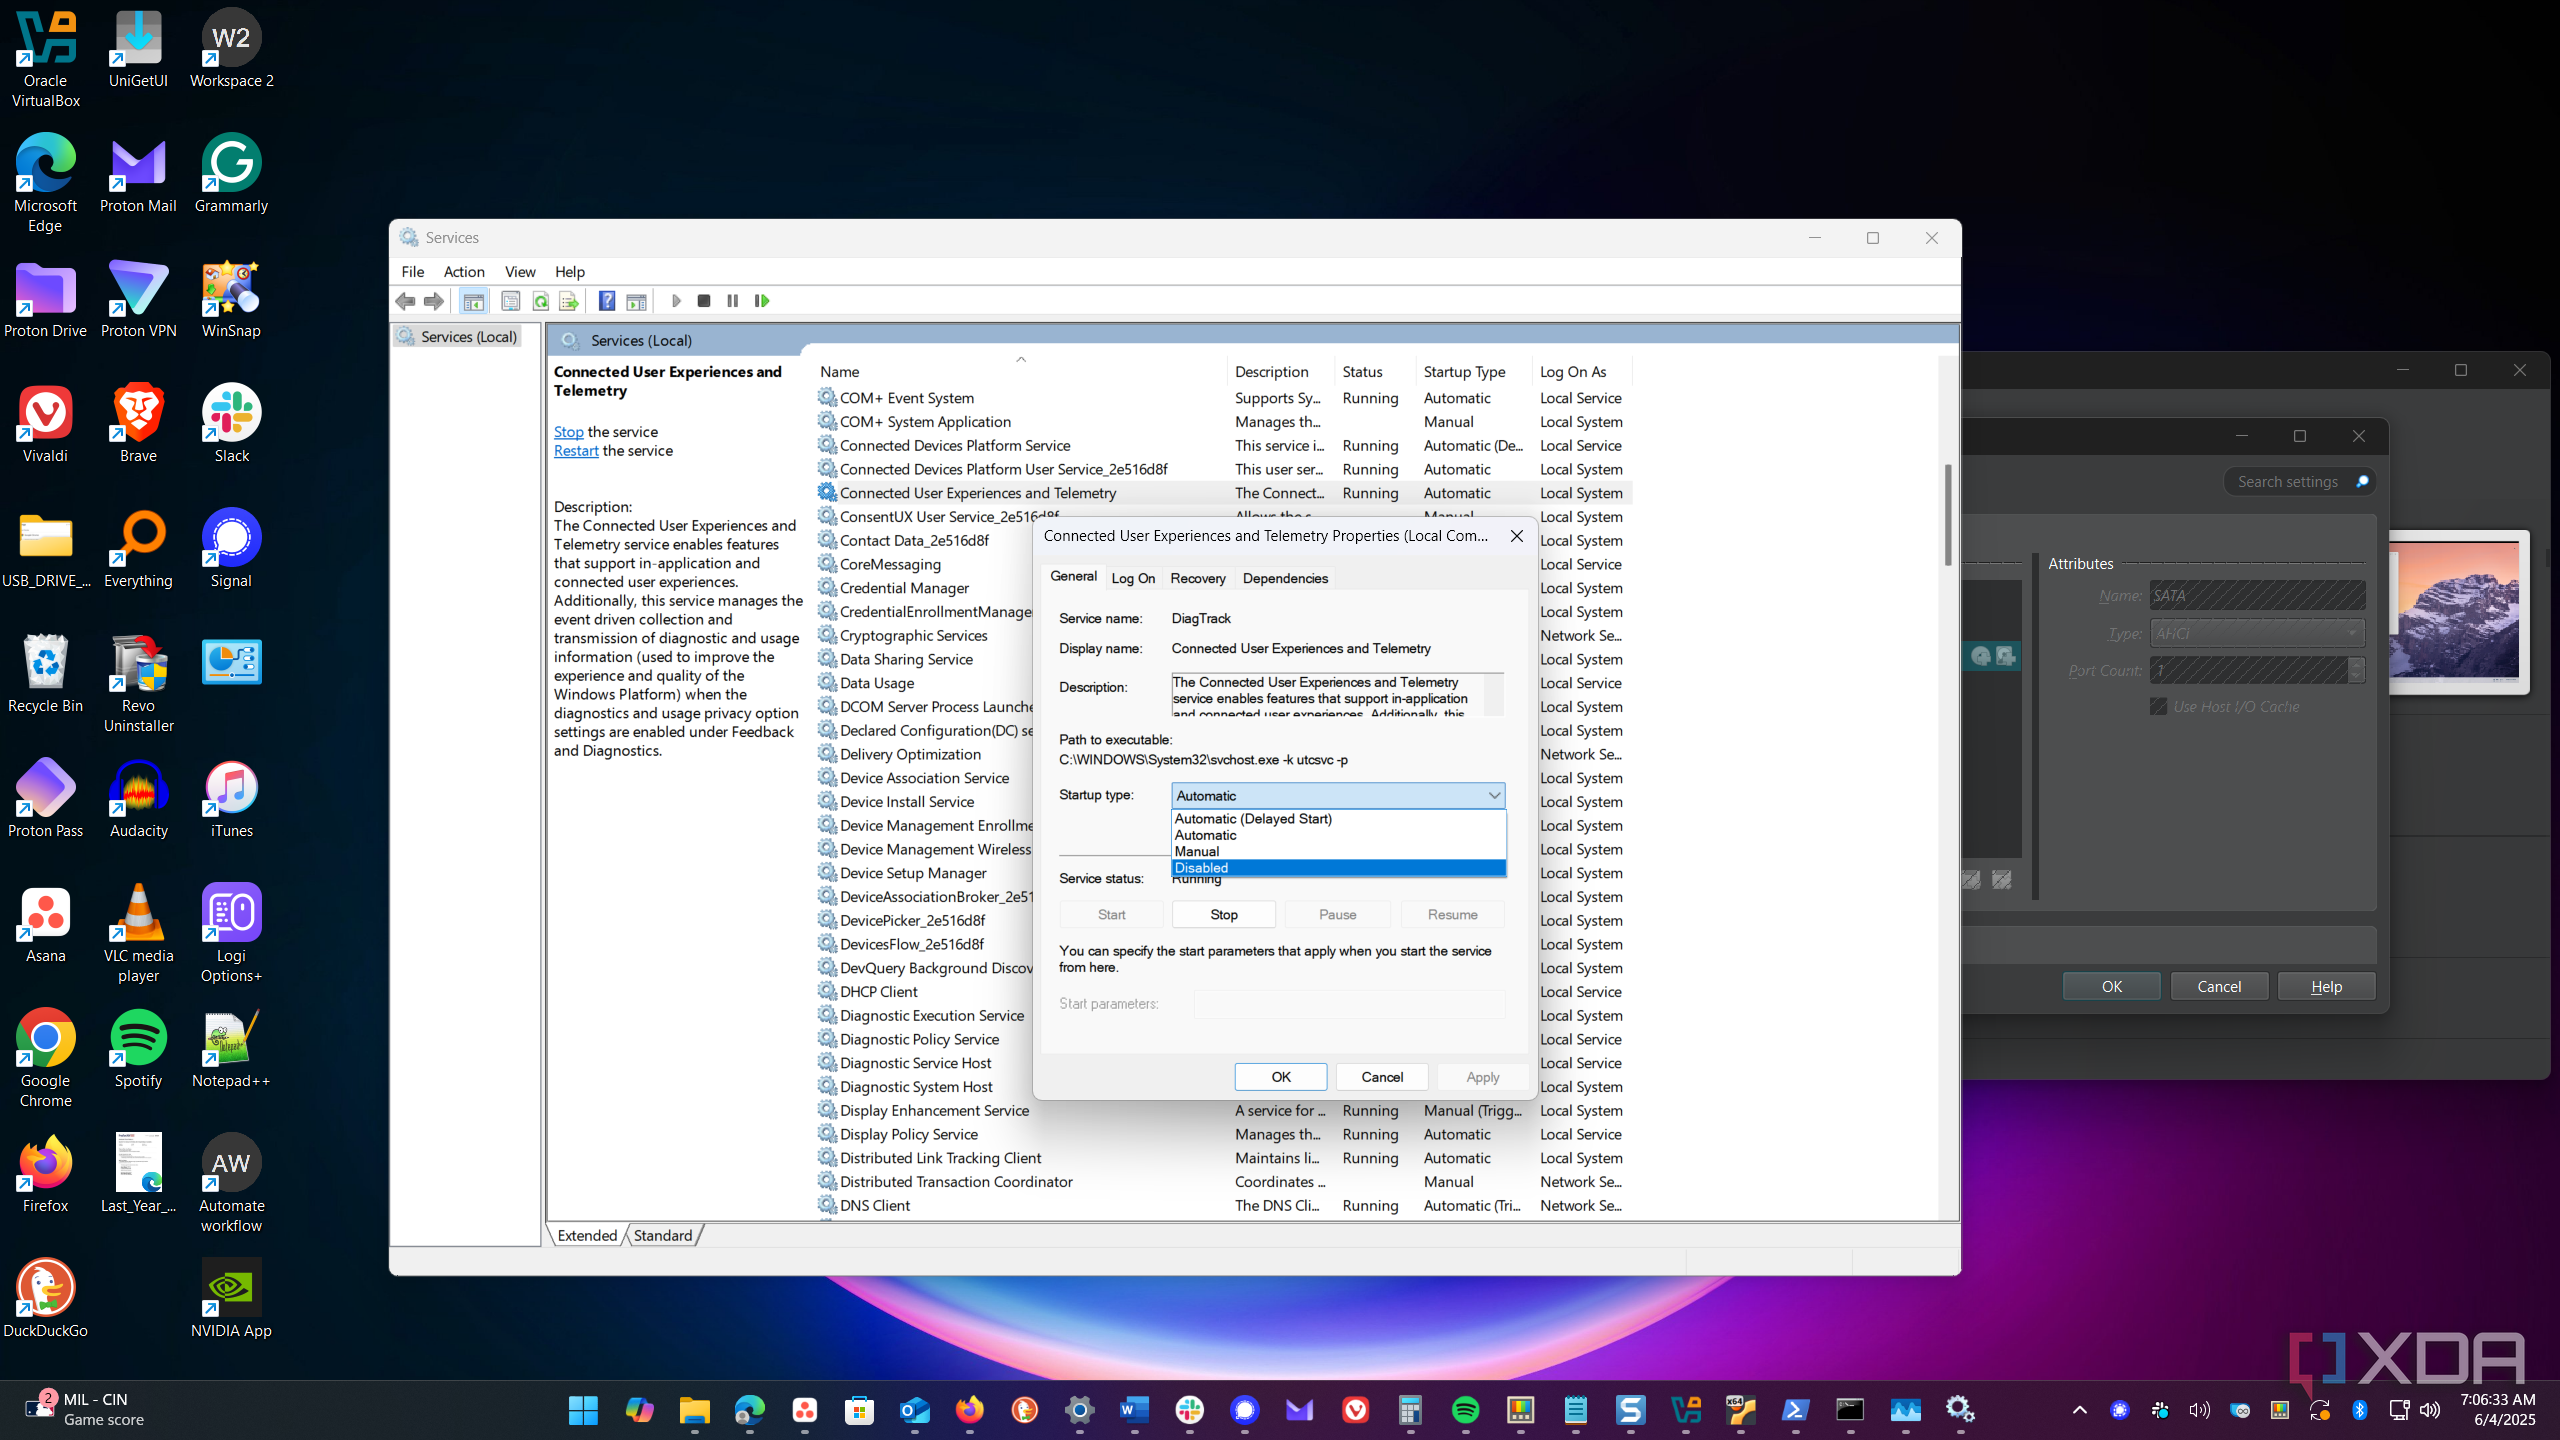Click the Stop button in service properties
This screenshot has width=2560, height=1440.
1223,915
